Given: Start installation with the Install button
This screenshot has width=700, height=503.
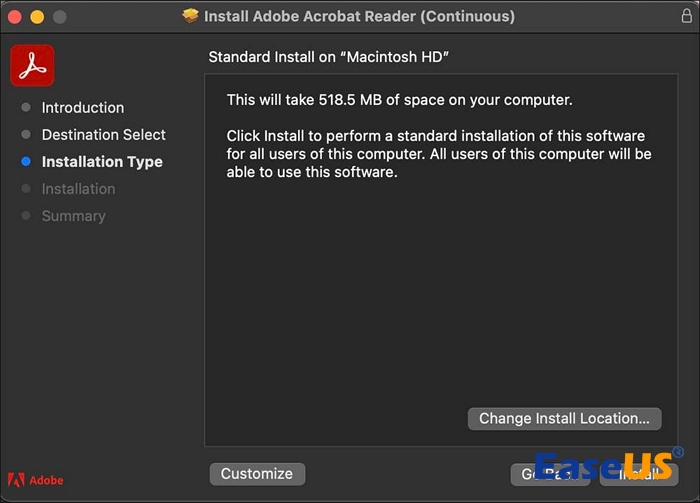Looking at the screenshot, I should coord(638,474).
